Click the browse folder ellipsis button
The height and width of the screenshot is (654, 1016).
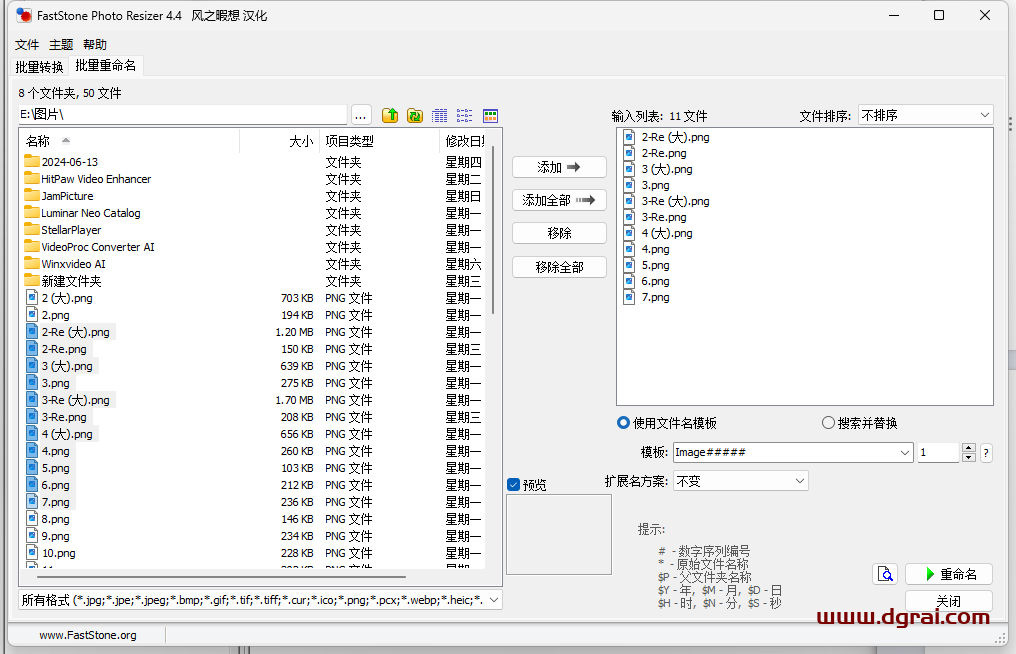(361, 116)
